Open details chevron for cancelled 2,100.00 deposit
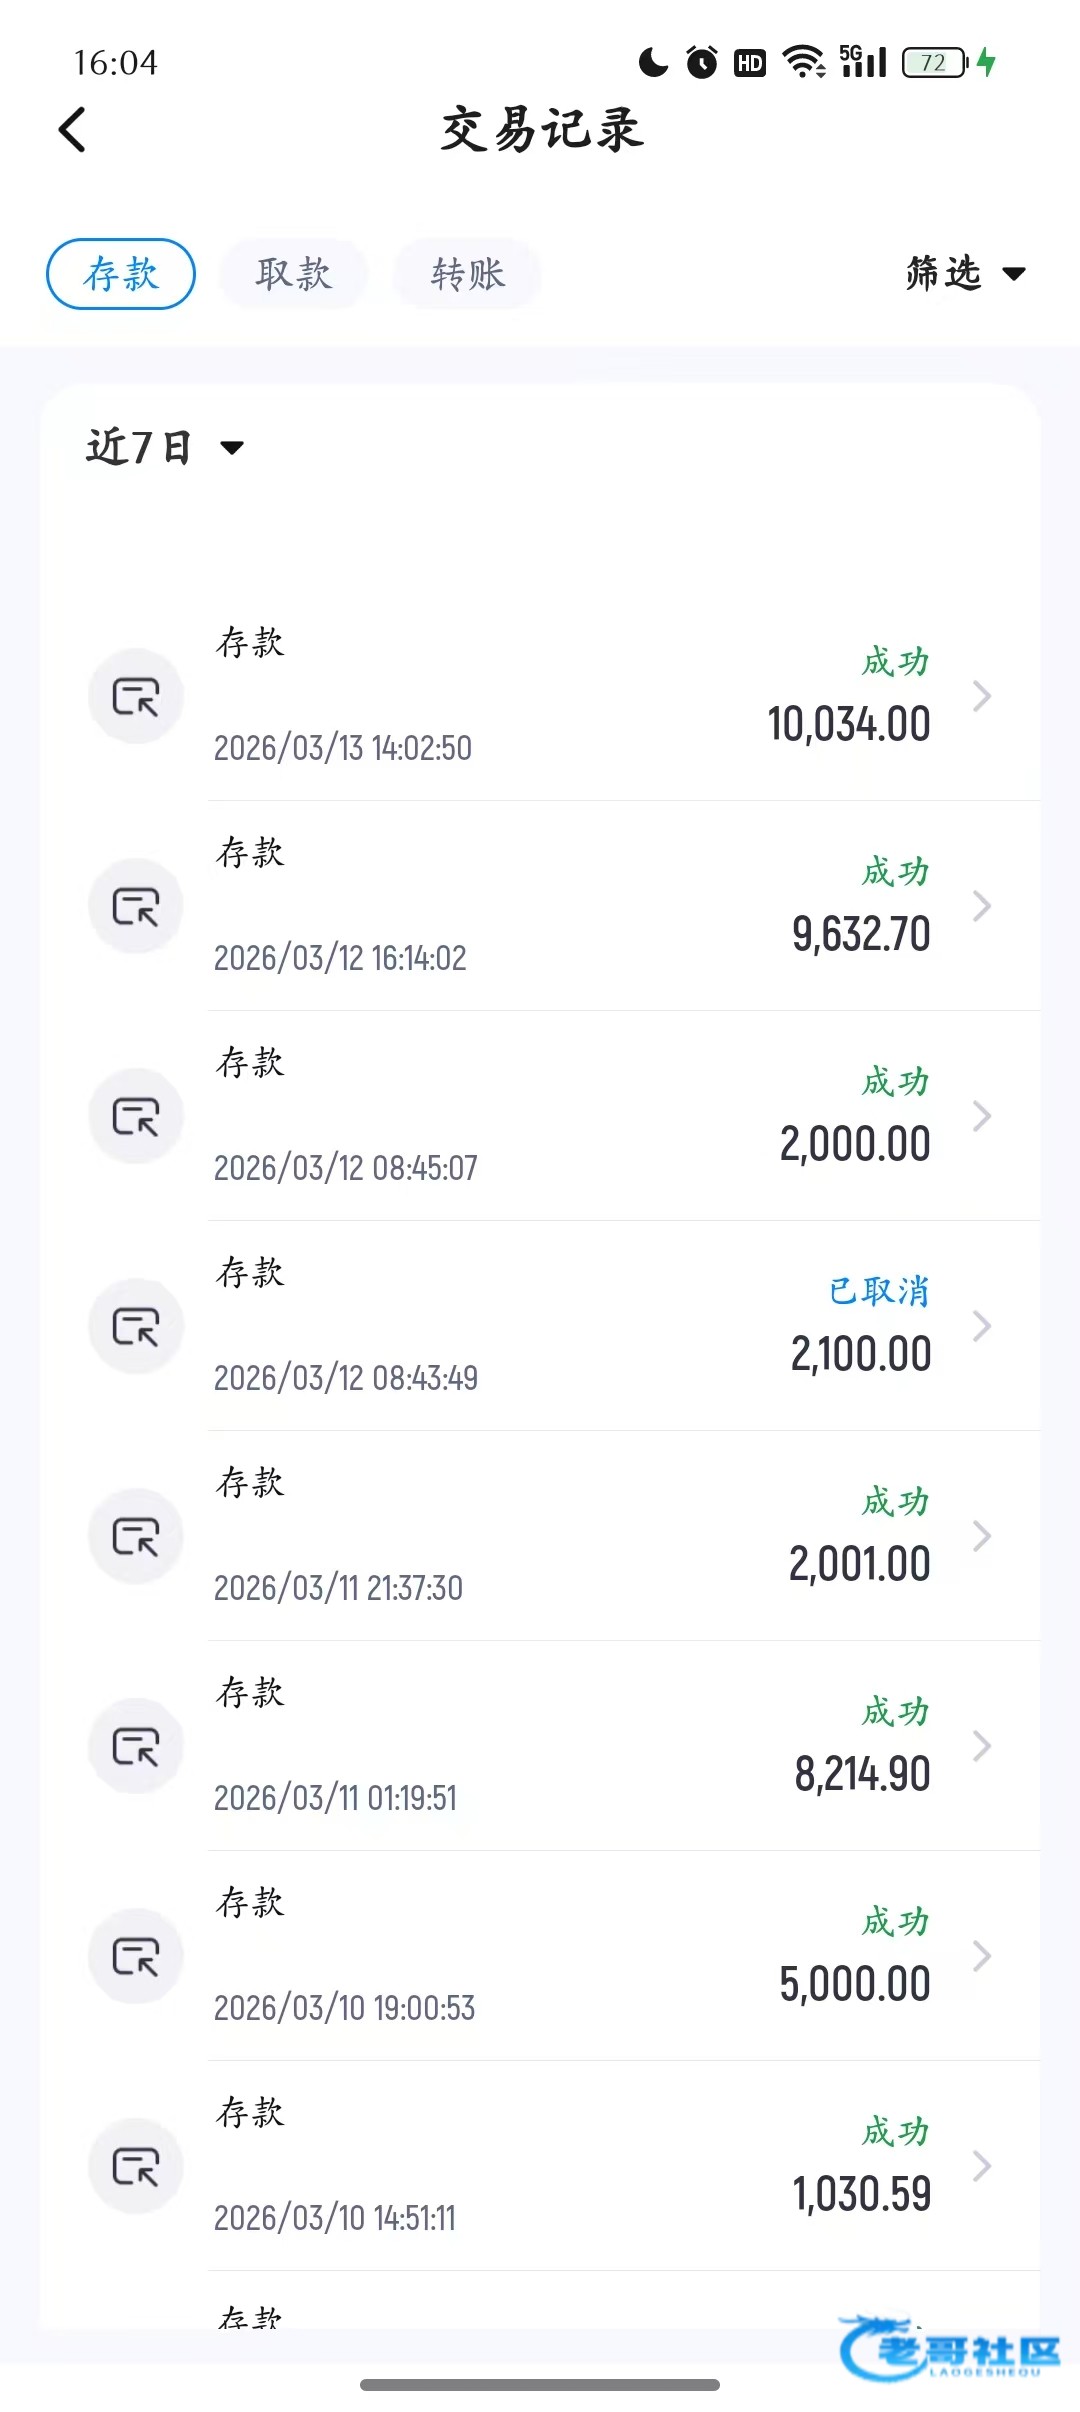Image resolution: width=1080 pixels, height=2412 pixels. pos(982,1326)
